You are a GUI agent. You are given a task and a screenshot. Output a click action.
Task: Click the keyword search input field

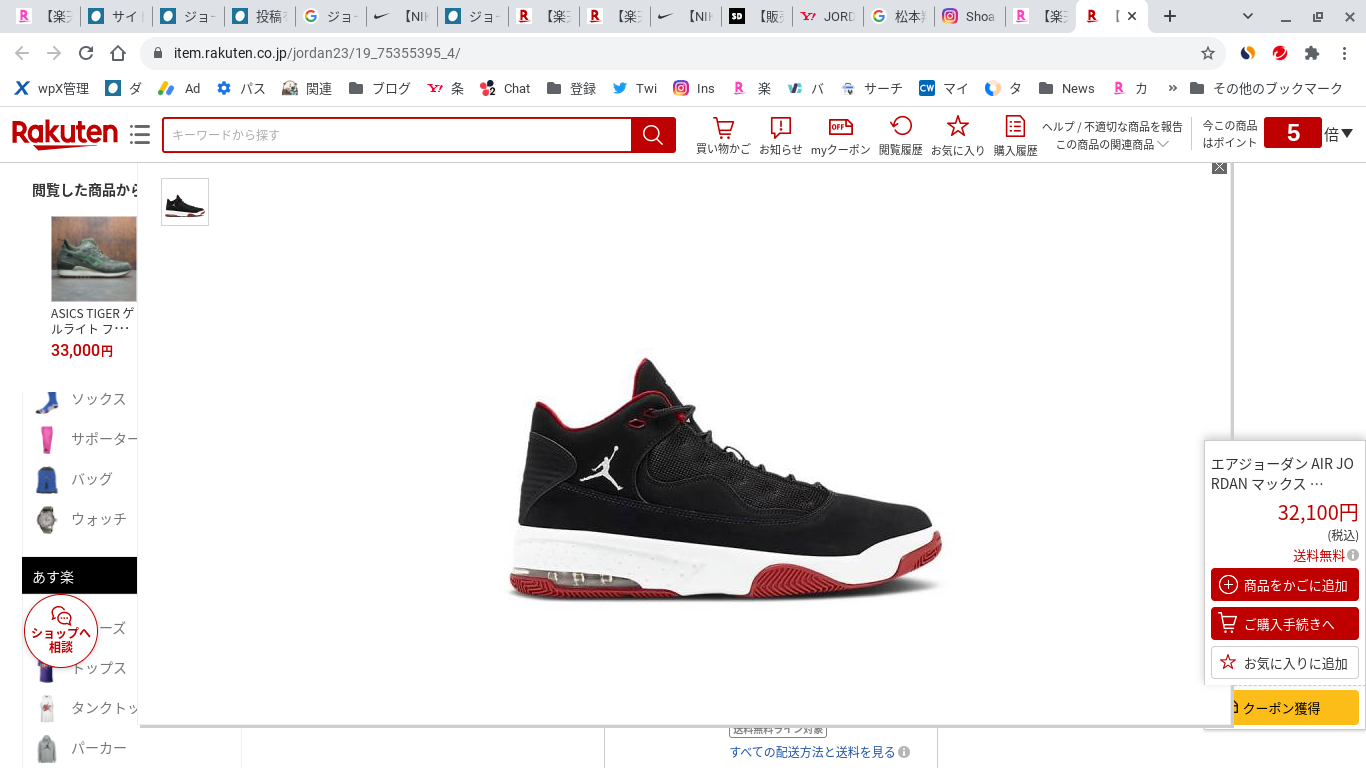pyautogui.click(x=397, y=135)
